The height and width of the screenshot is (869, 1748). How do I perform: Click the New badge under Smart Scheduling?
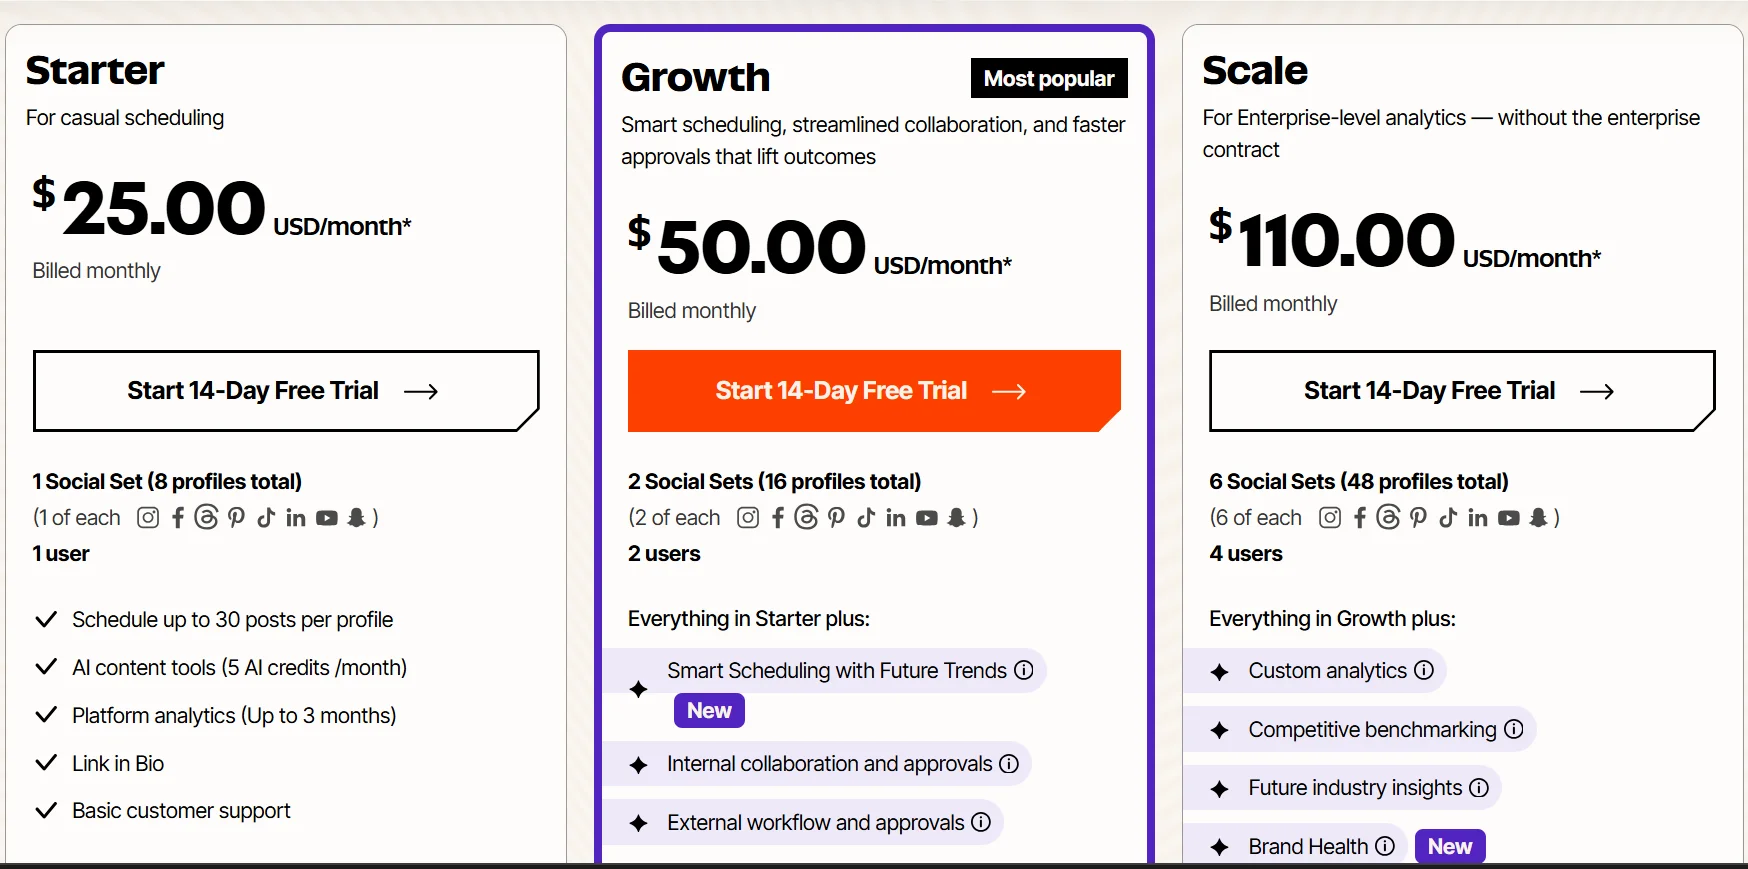pos(709,711)
